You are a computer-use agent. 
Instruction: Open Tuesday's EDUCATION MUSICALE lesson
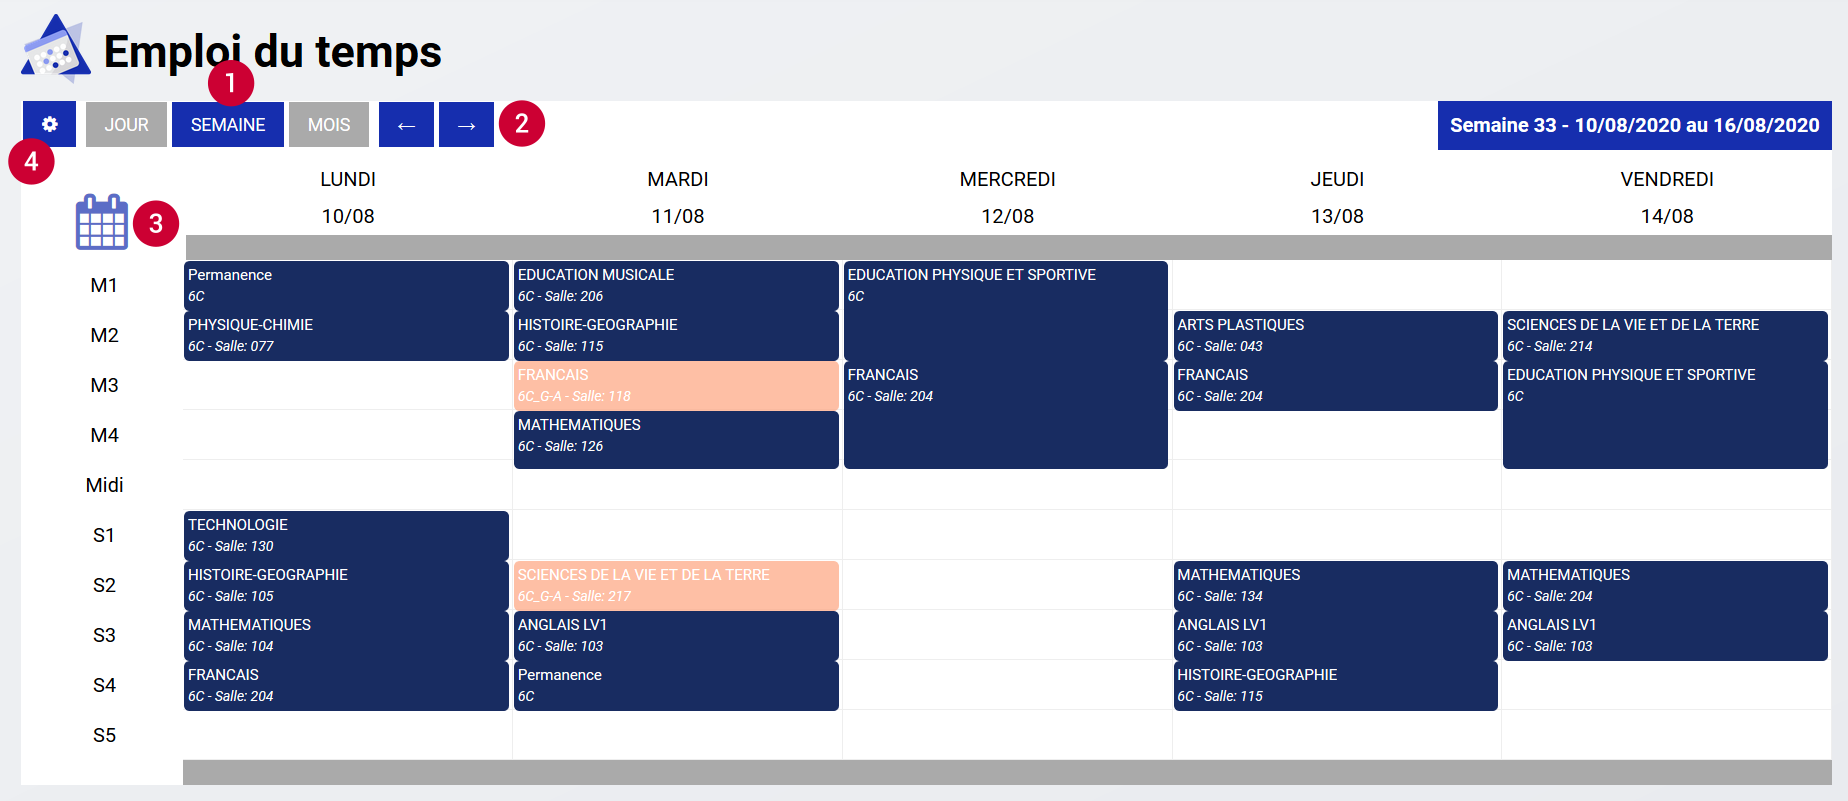(676, 285)
